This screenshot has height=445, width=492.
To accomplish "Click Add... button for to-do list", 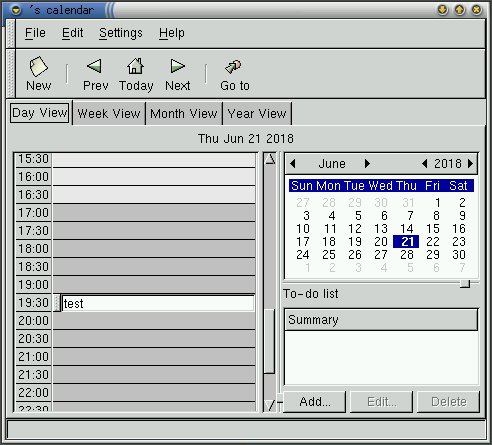I will pos(314,402).
